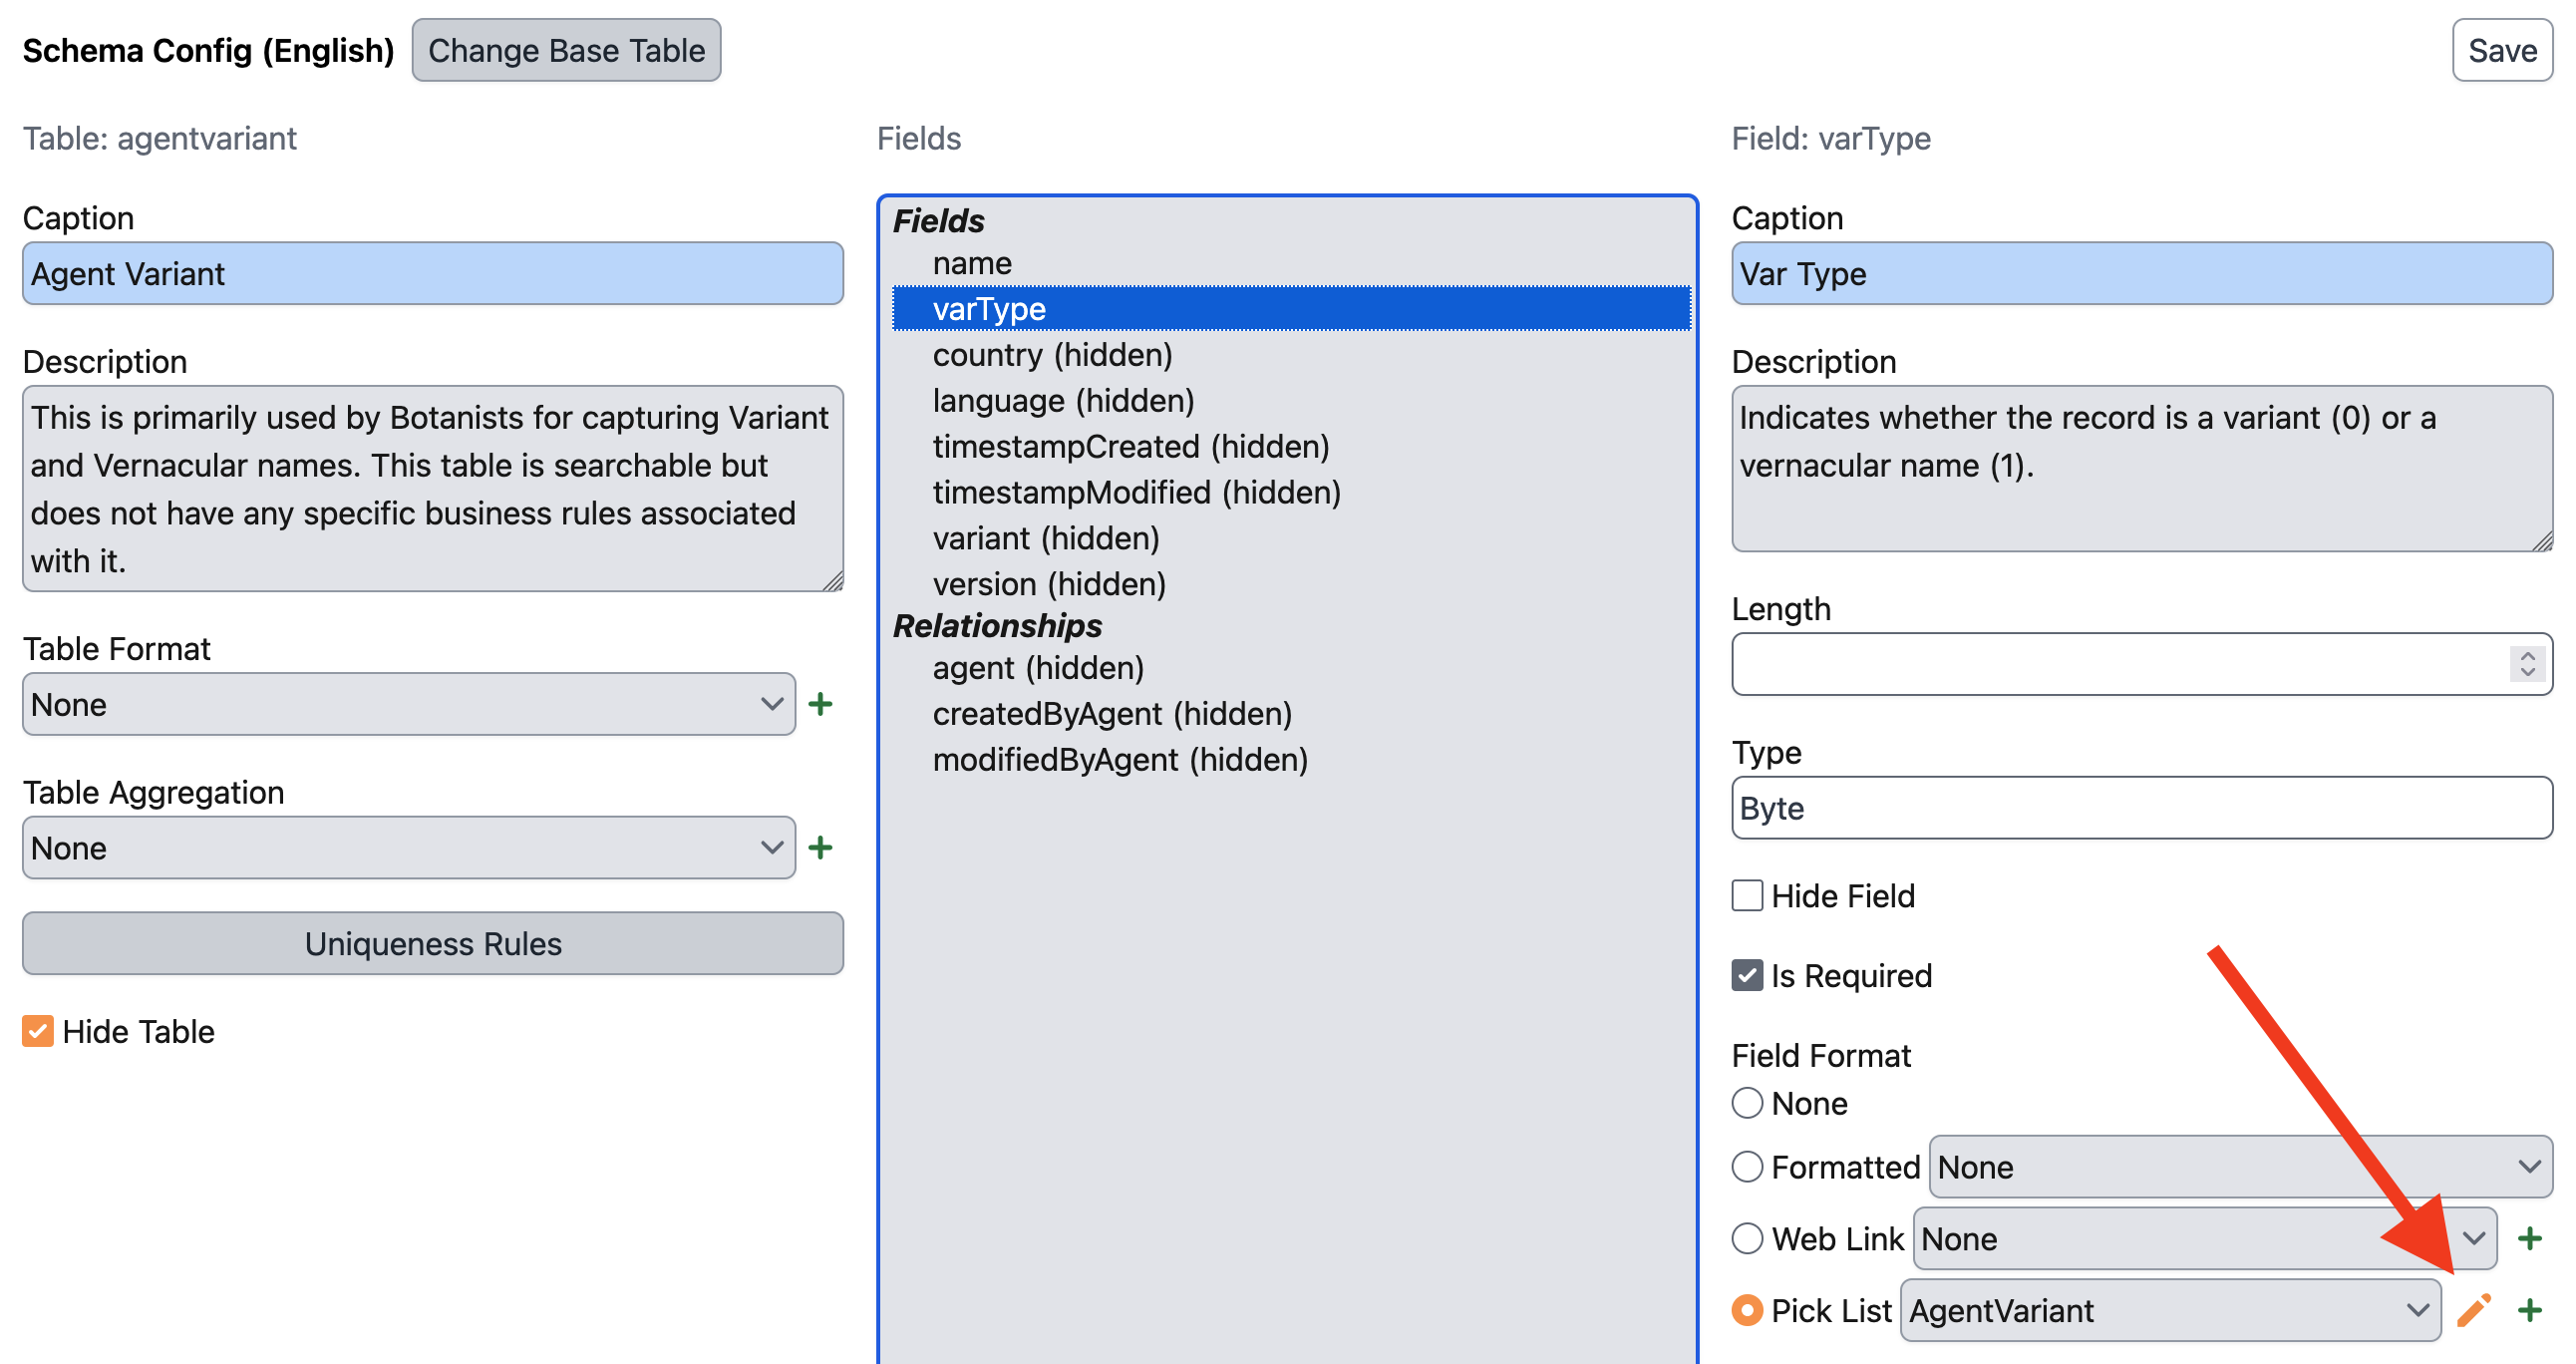Click the green plus next to Pick List
Screen dimensions: 2576x1364
pyautogui.click(x=2530, y=1310)
